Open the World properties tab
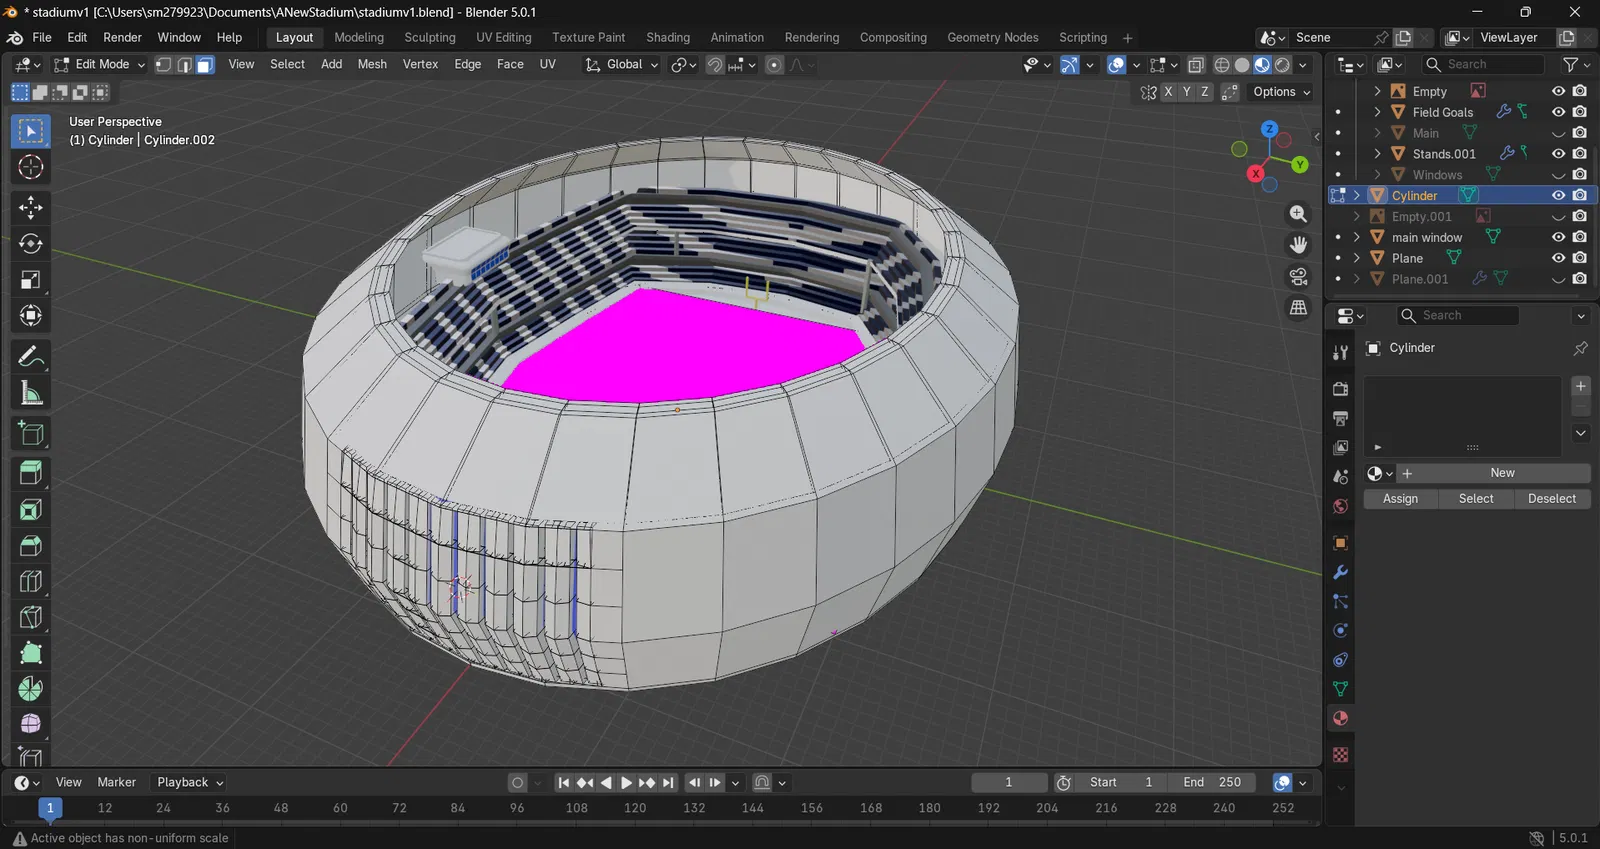Viewport: 1600px width, 849px height. pos(1340,506)
